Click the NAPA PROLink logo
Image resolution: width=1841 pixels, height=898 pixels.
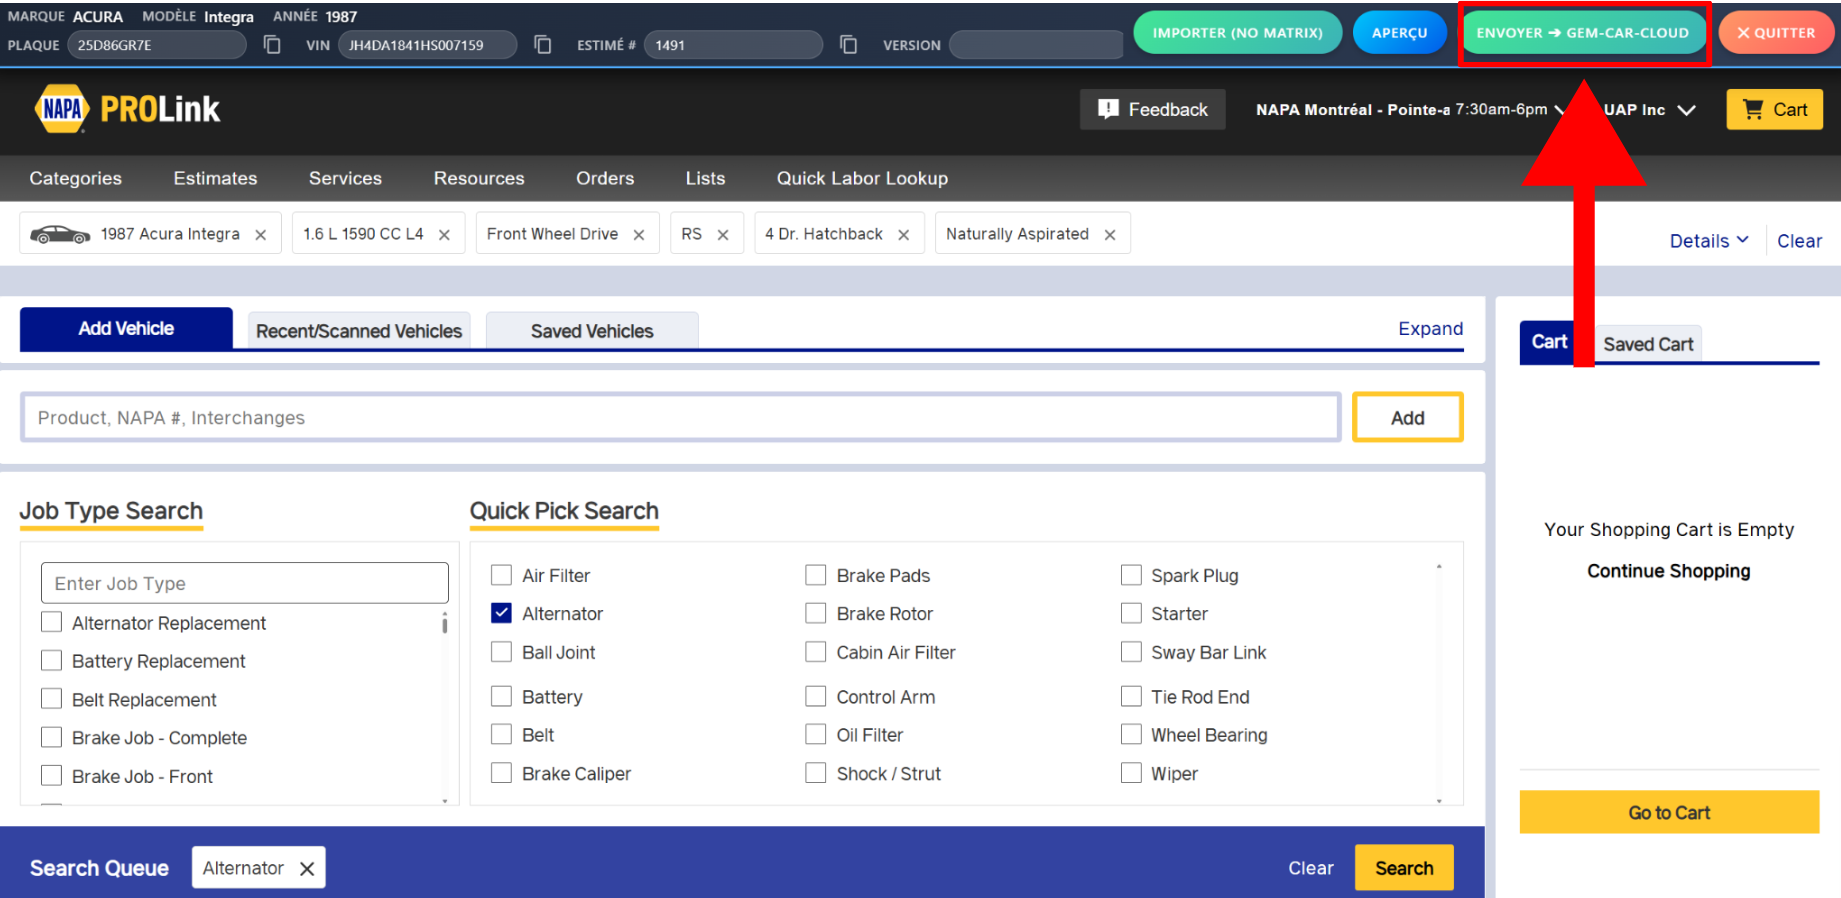point(127,109)
